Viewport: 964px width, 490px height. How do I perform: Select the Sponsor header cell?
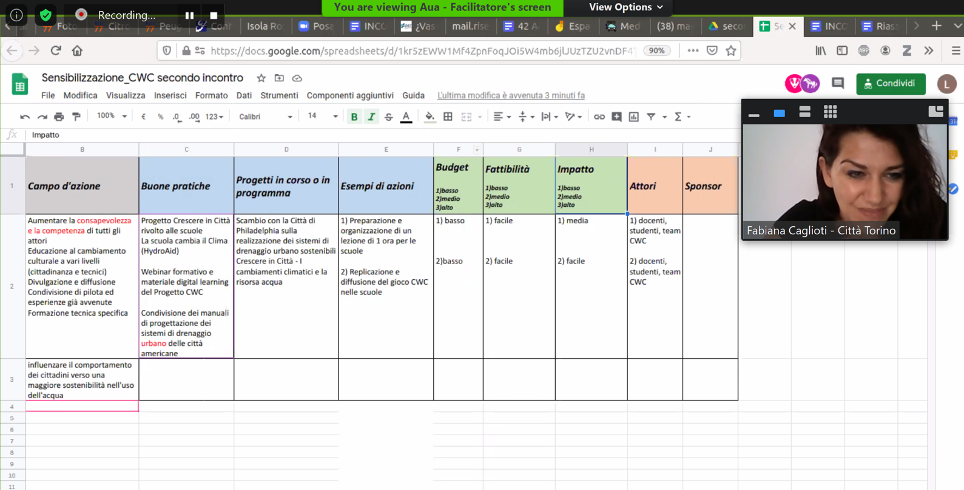(x=710, y=186)
